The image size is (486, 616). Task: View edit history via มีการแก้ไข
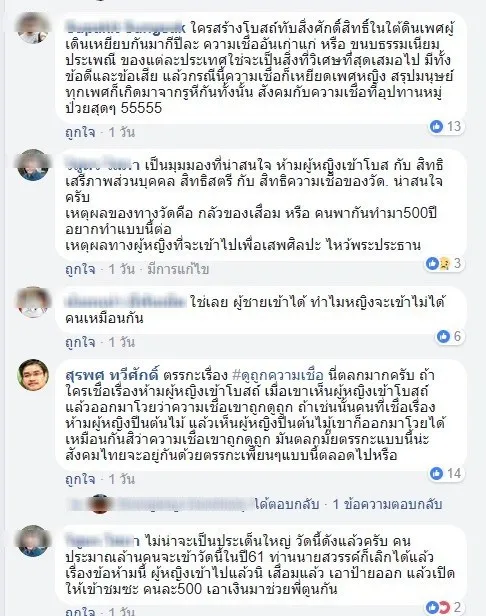[x=178, y=269]
